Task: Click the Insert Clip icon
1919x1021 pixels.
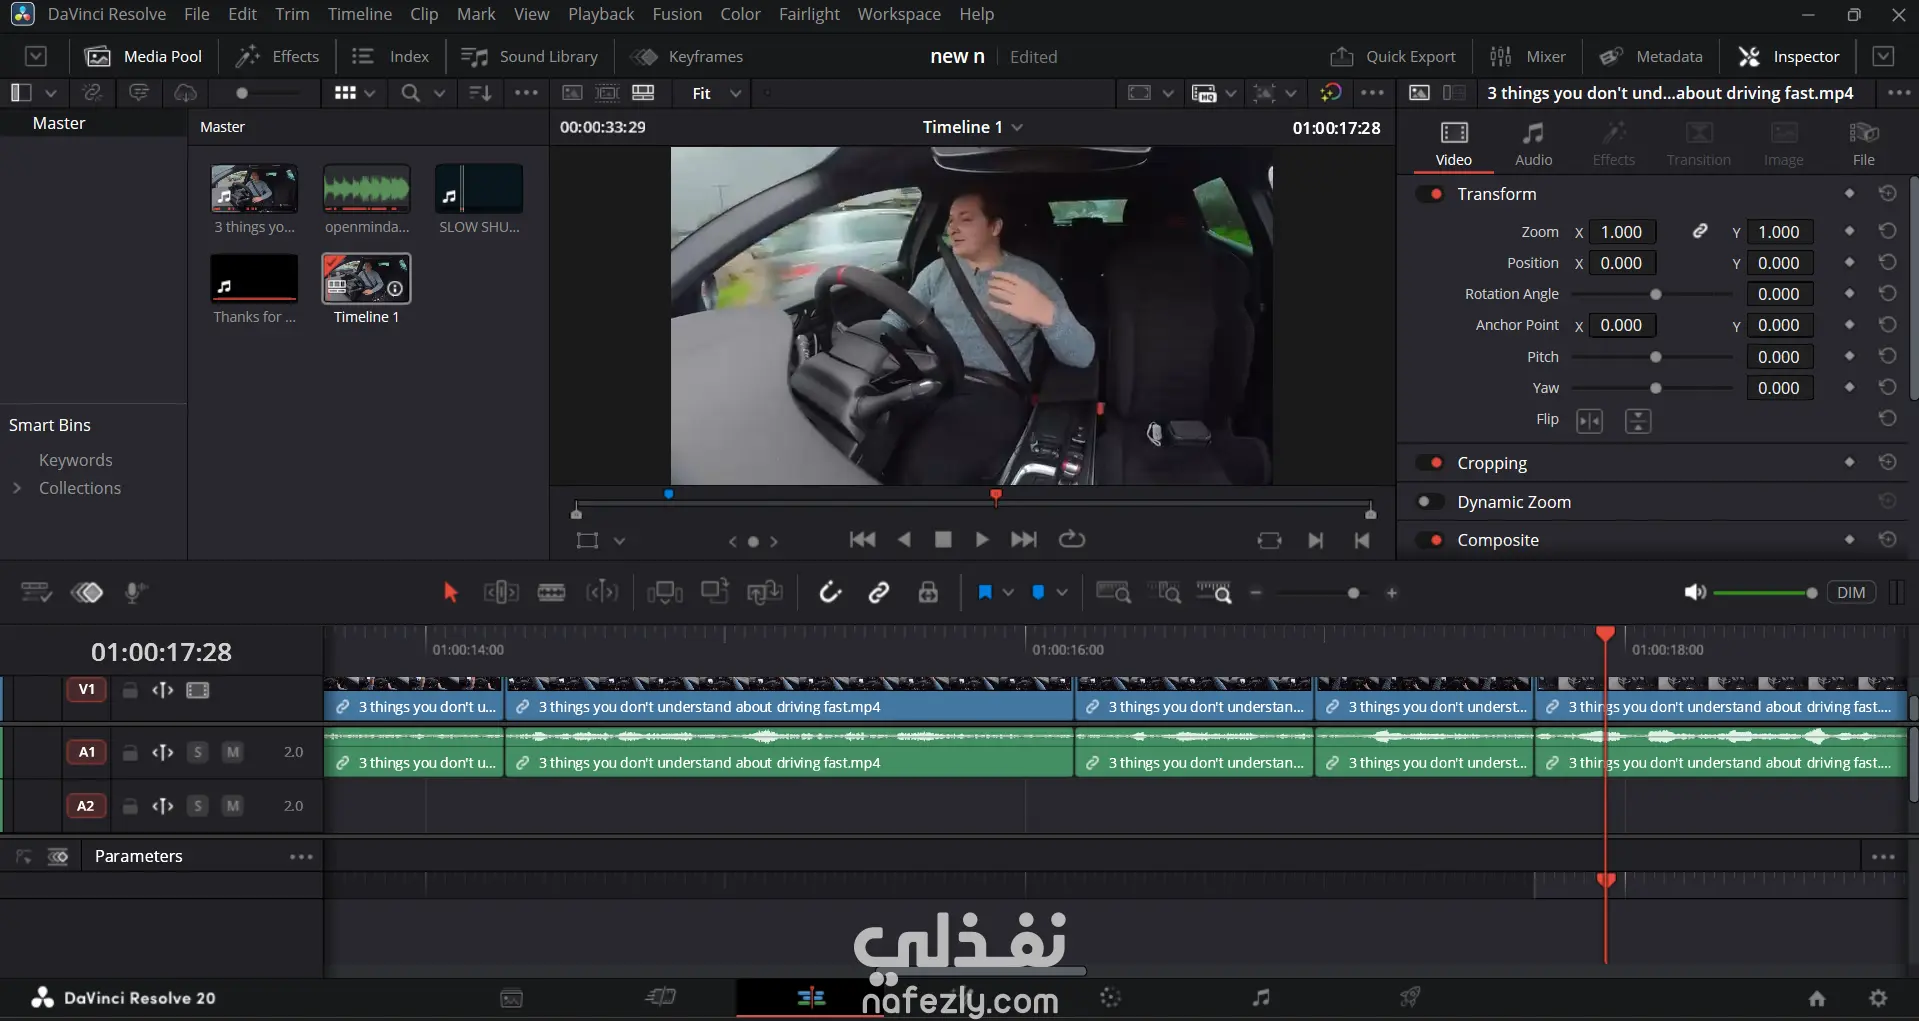Action: tap(665, 593)
